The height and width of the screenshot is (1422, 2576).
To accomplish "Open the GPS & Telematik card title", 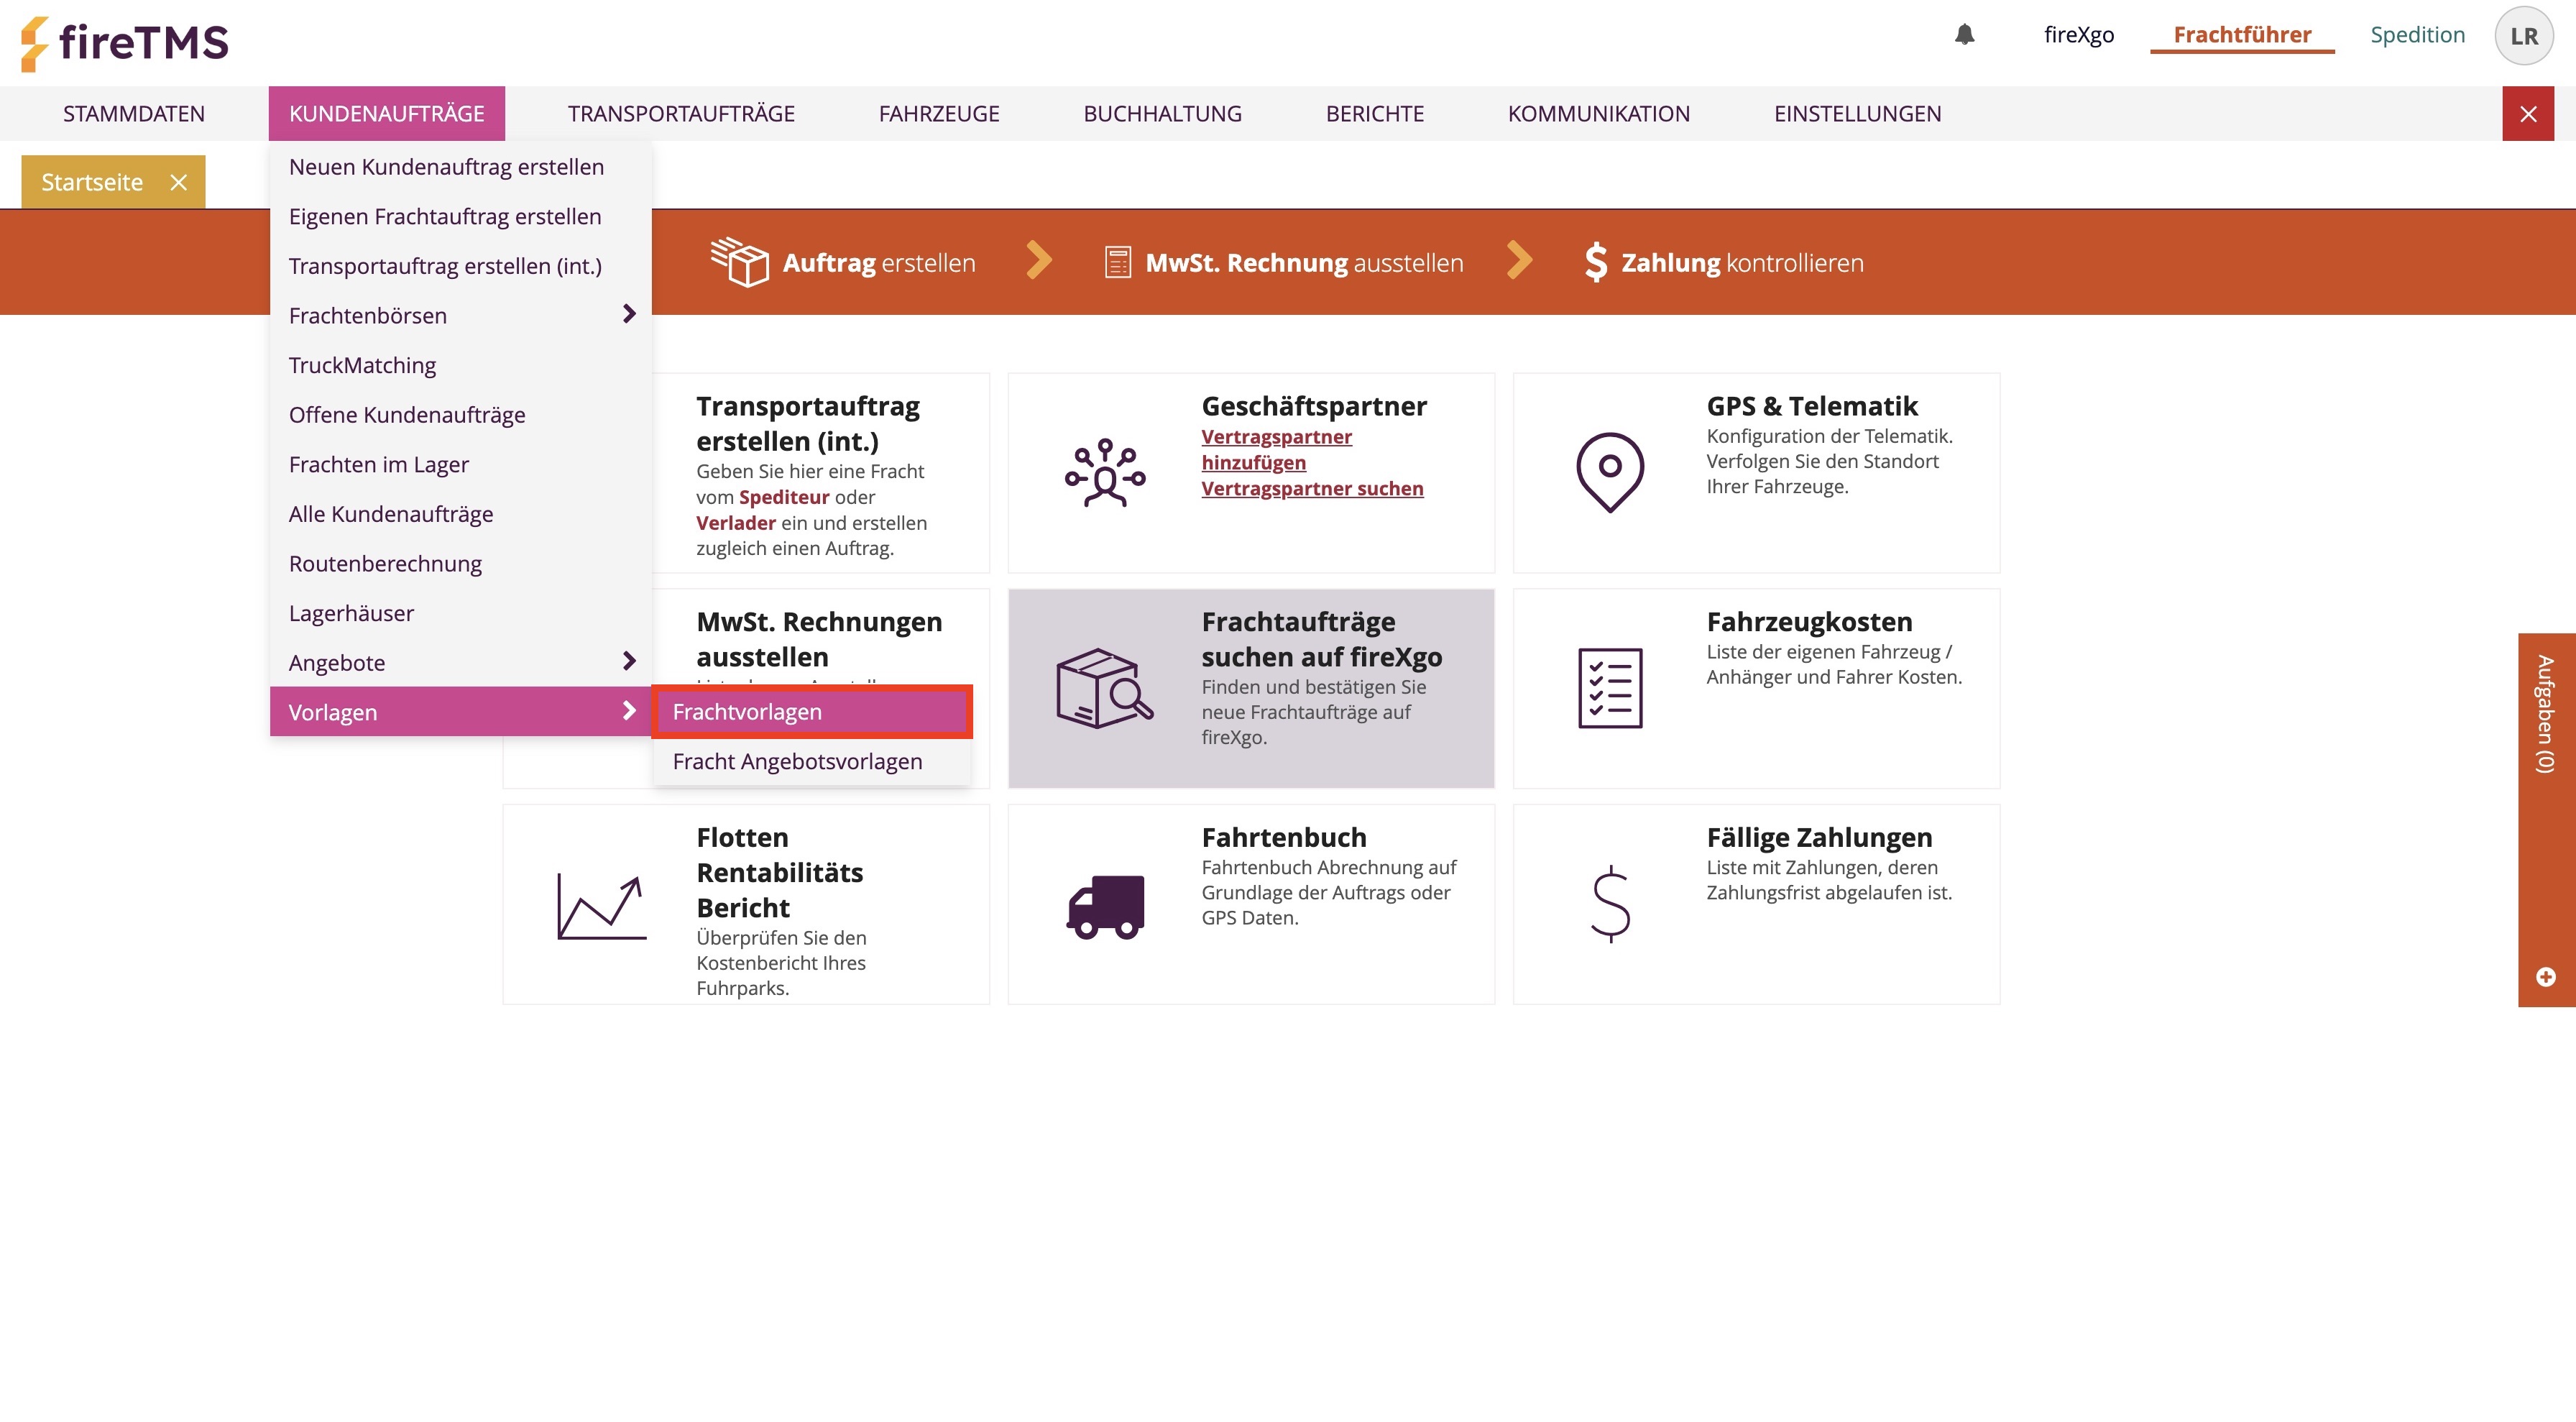I will point(1812,406).
